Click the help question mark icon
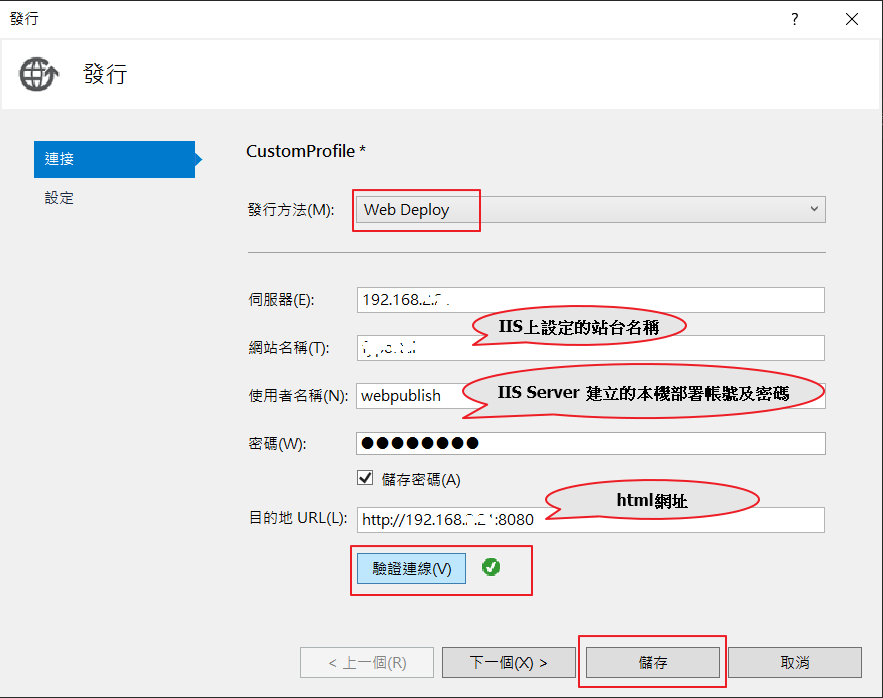This screenshot has width=883, height=698. (x=795, y=19)
